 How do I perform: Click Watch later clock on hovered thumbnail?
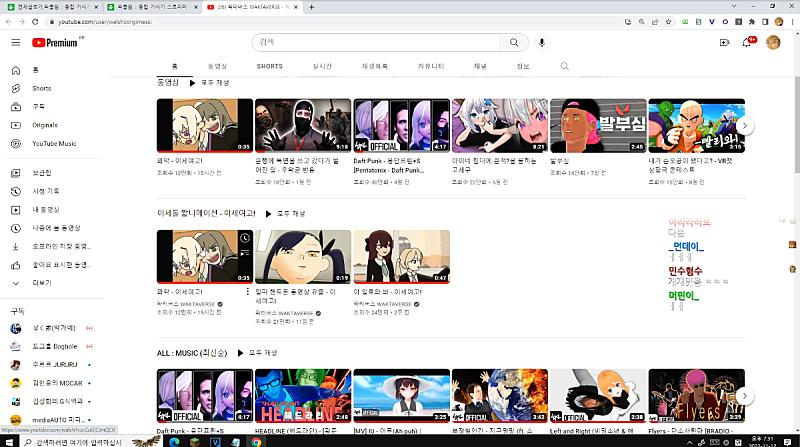(x=245, y=238)
